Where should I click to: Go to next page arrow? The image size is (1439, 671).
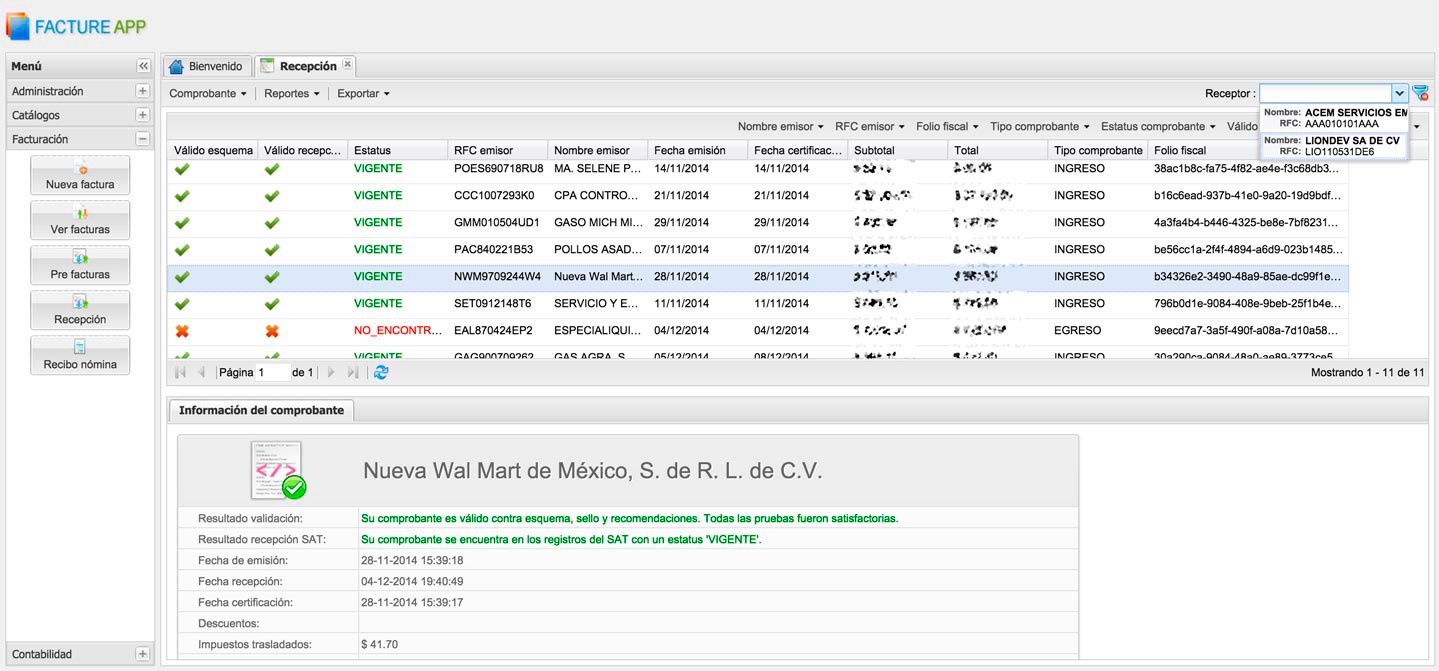pyautogui.click(x=331, y=372)
